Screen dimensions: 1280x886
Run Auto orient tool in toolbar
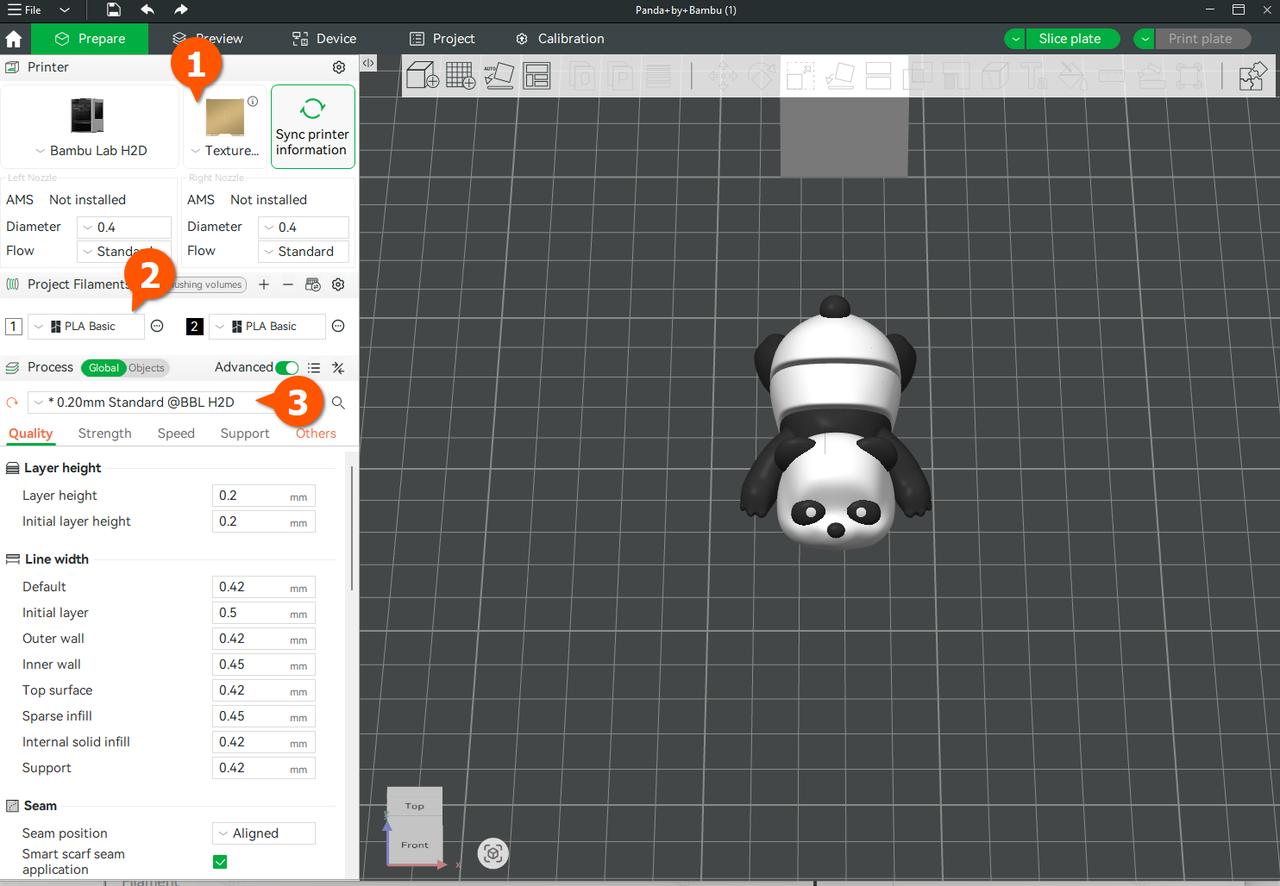point(499,75)
